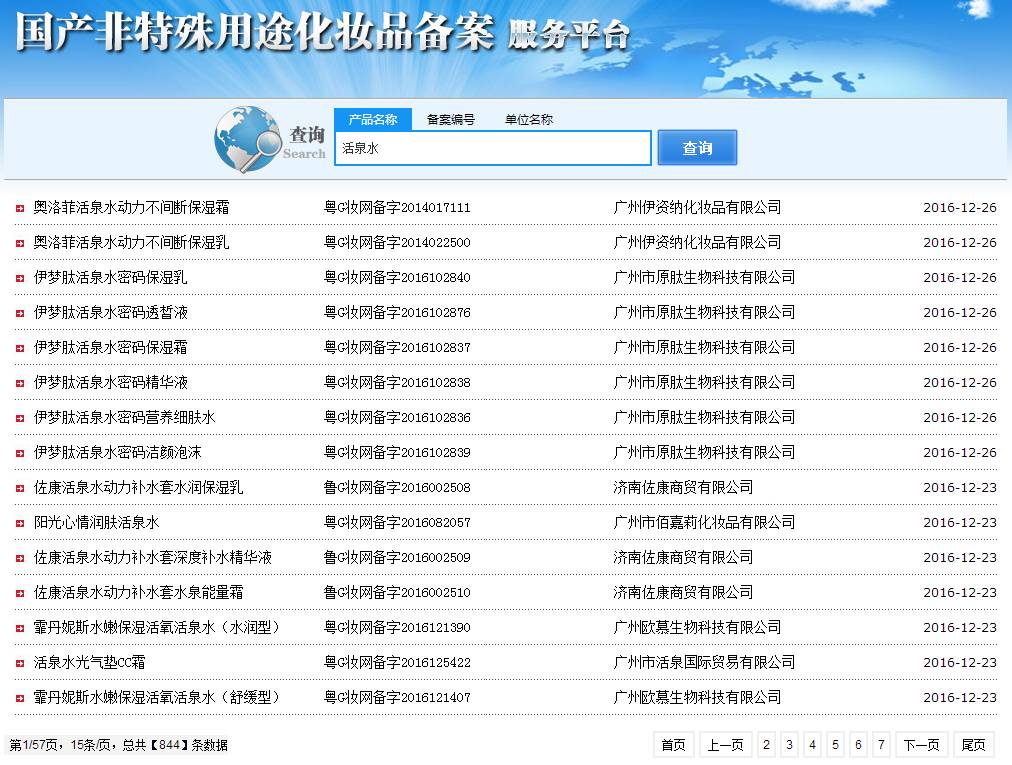Click red arrow icon beside 佐康活泉水动力补水套水泉能量霜
Viewport: 1012px width, 765px height.
tap(20, 593)
